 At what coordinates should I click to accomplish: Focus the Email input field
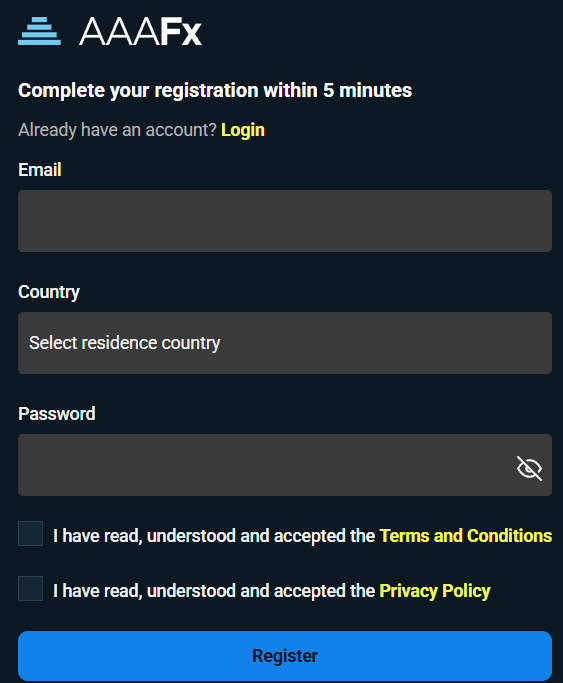285,221
